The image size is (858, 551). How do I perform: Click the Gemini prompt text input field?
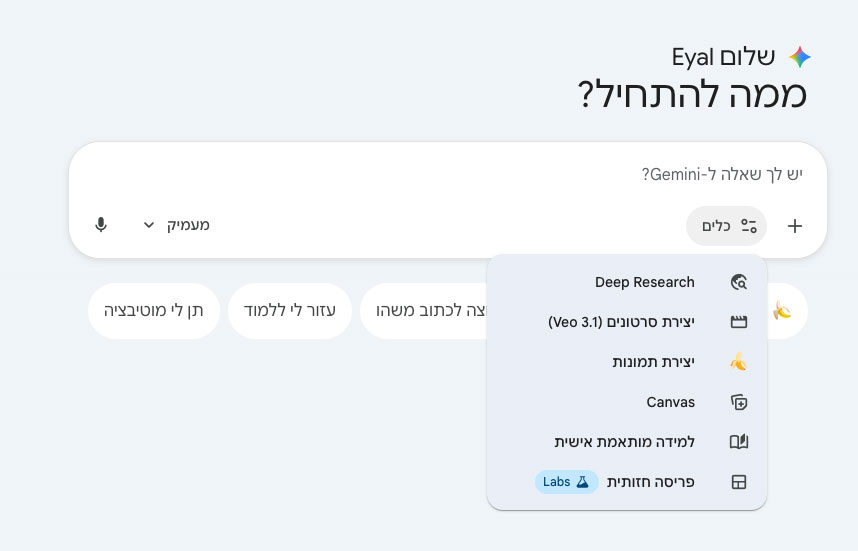pos(450,174)
